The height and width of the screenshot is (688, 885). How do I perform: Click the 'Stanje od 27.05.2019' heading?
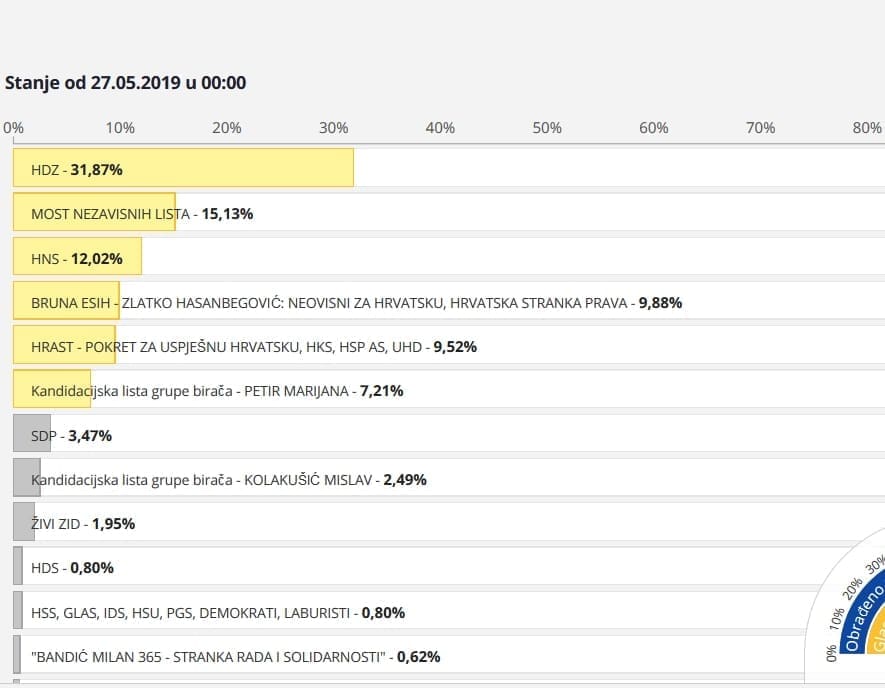pos(126,83)
